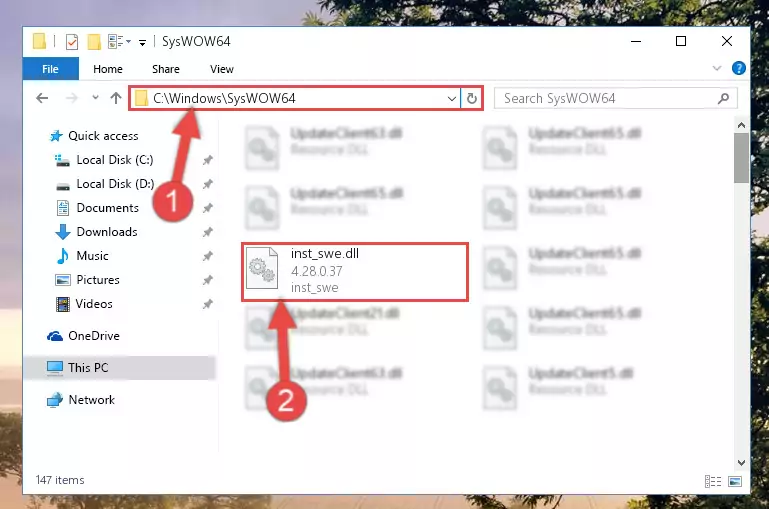Image resolution: width=769 pixels, height=509 pixels.
Task: Expand the ribbon with the chevron
Action: [x=717, y=68]
